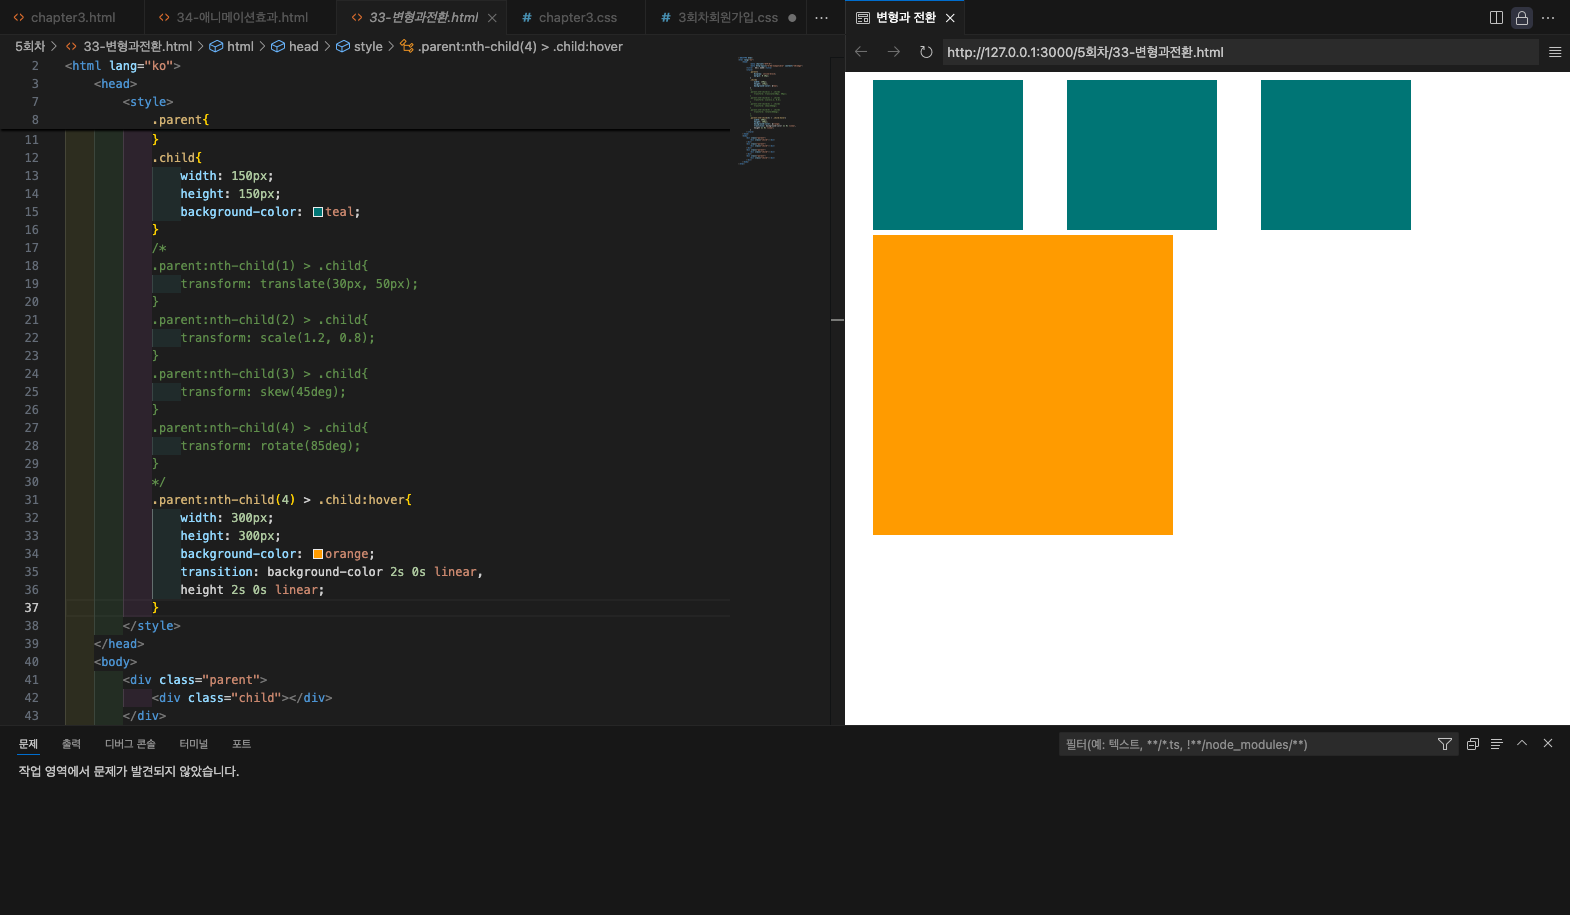Click .parent:nth-child(4) > .child:hover breadcrumb
Screen dimensions: 1570x915
(511, 46)
